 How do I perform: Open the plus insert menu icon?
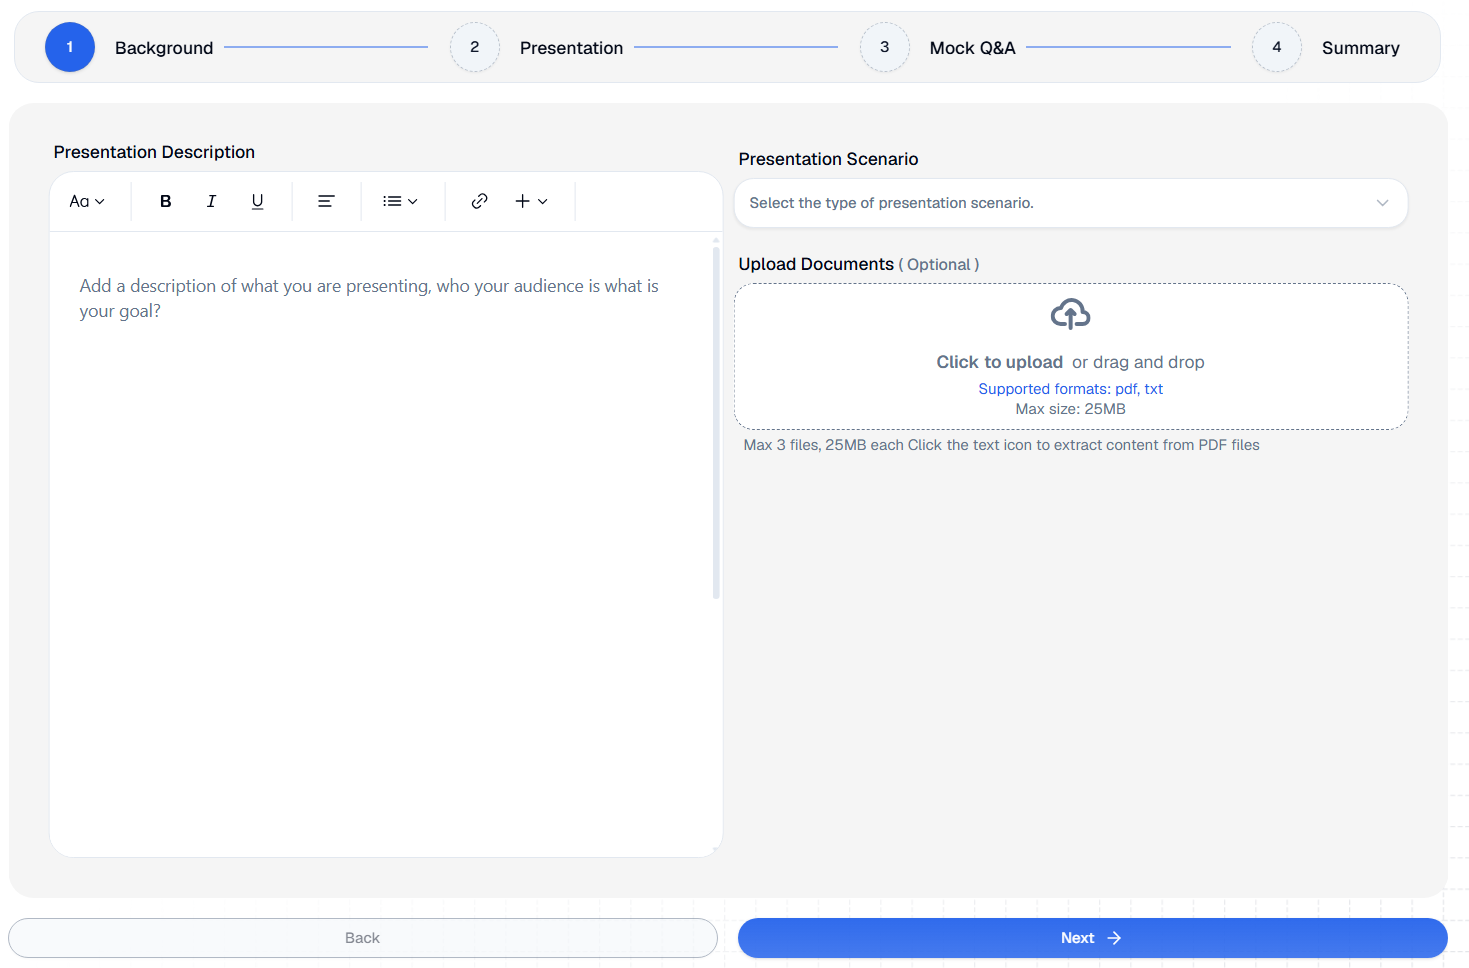[x=524, y=201]
